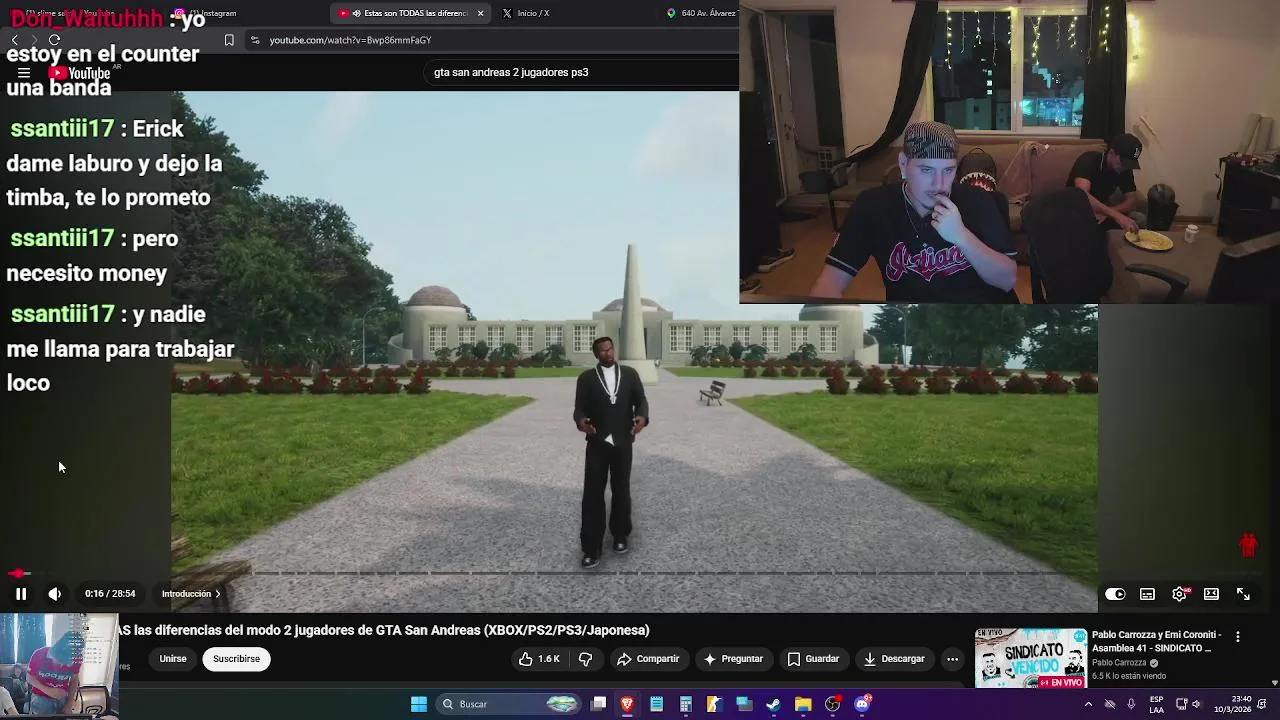1280x720 pixels.
Task: Switch to theater mode
Action: (1211, 594)
